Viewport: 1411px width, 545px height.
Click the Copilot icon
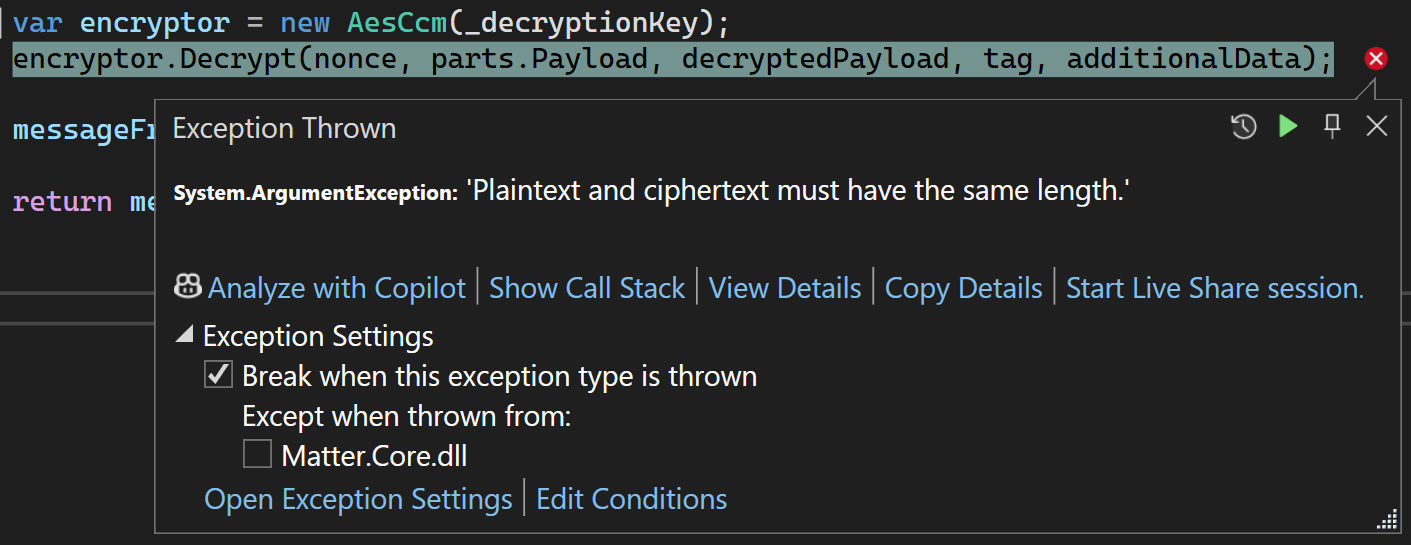coord(188,288)
